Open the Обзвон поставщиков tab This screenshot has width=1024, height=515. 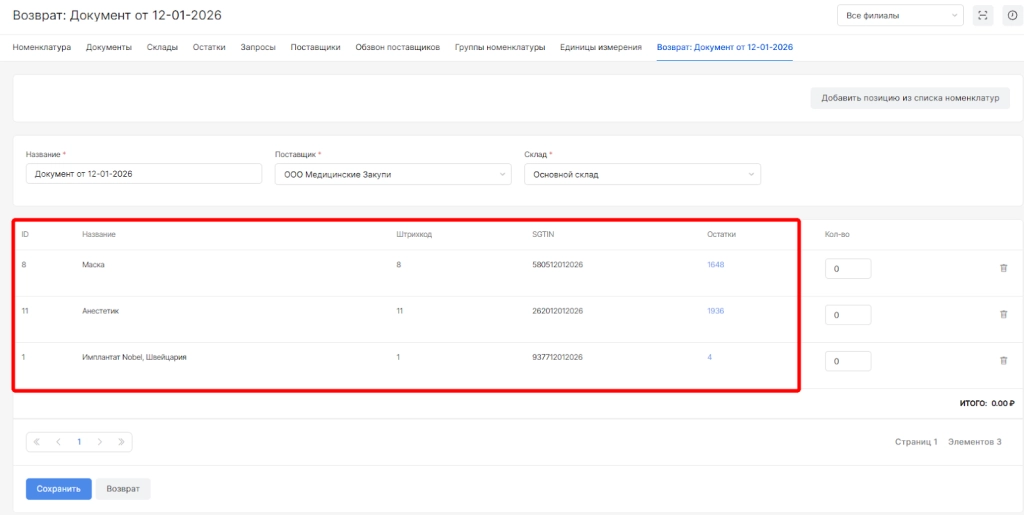tap(397, 47)
